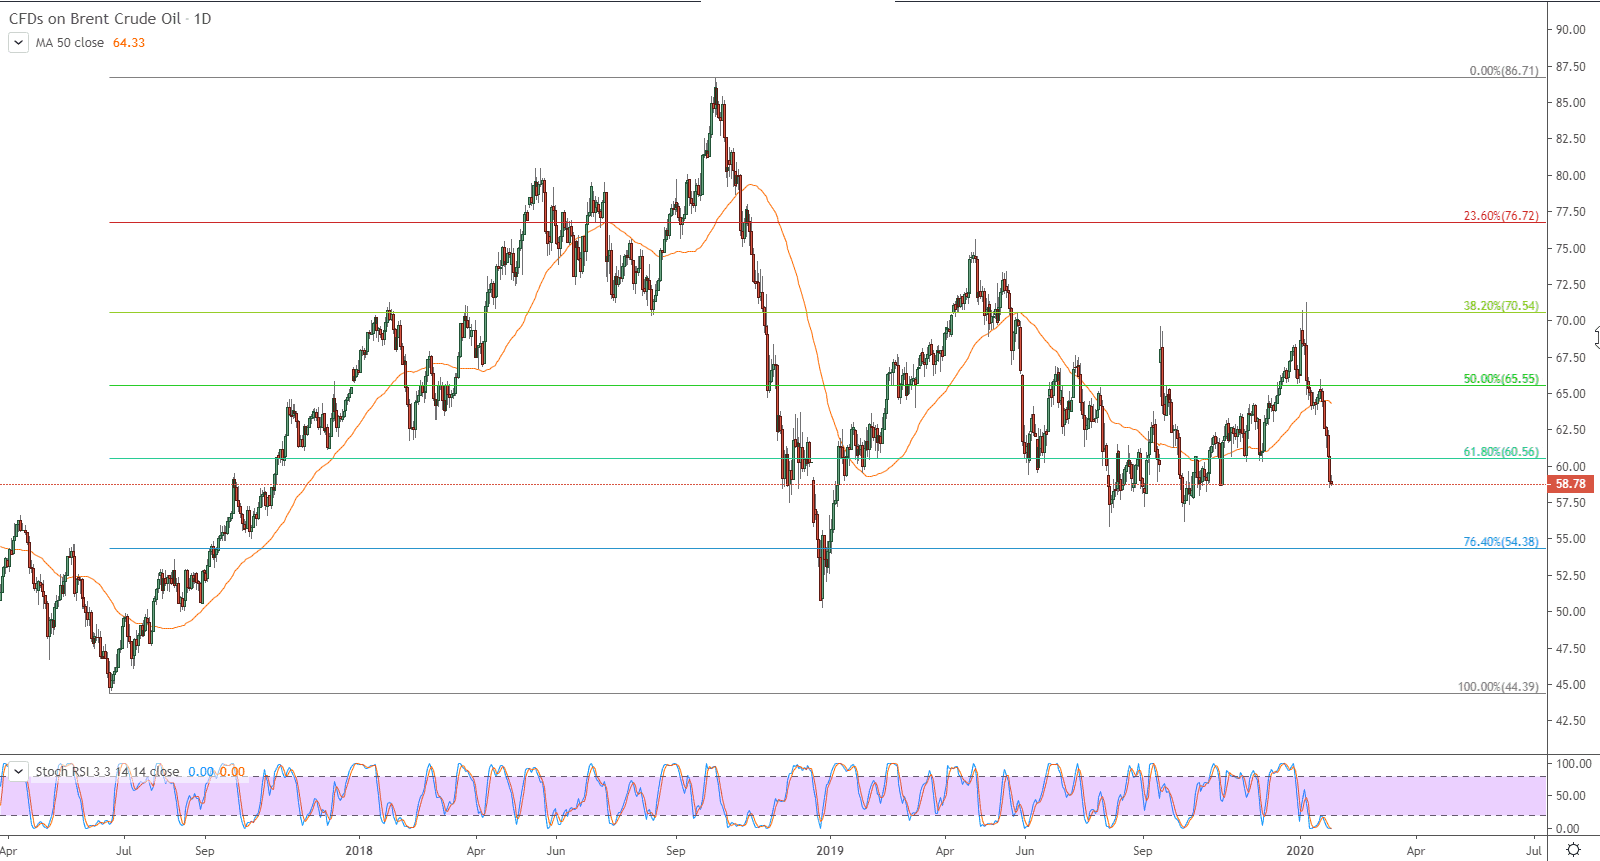The height and width of the screenshot is (861, 1600).
Task: Click the orange Stoch RSI value 0.00
Action: coord(232,772)
